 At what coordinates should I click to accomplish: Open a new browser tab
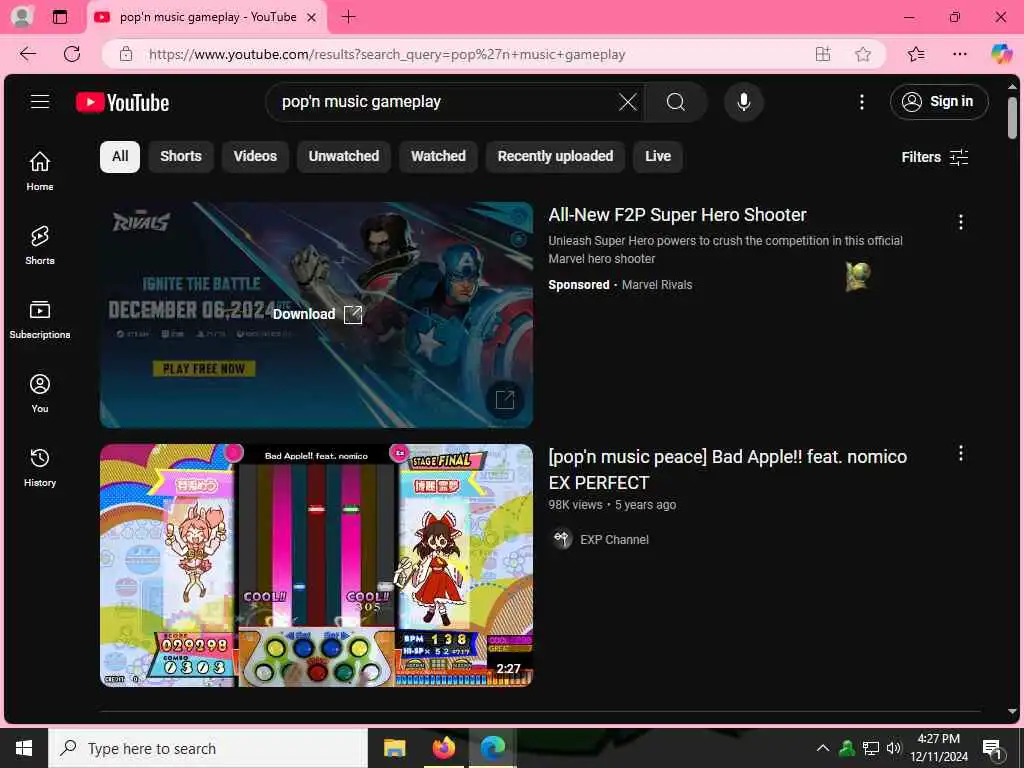tap(349, 17)
